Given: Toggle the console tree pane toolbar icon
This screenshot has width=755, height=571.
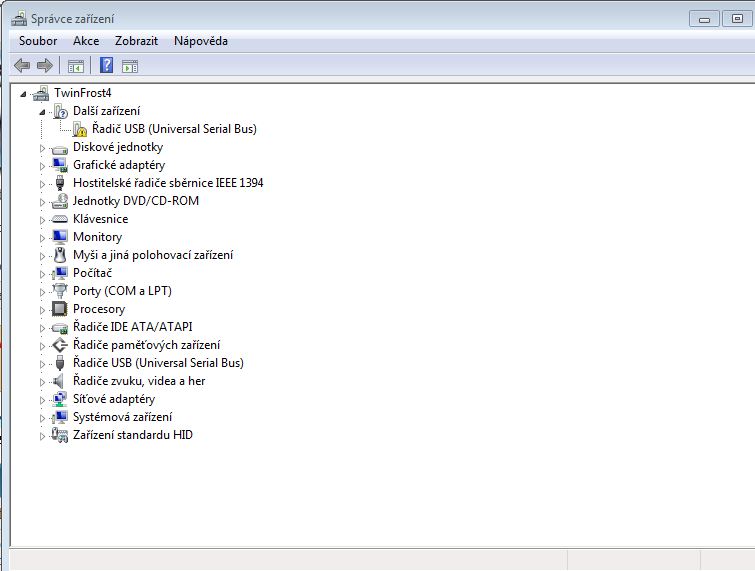Looking at the screenshot, I should pyautogui.click(x=76, y=66).
